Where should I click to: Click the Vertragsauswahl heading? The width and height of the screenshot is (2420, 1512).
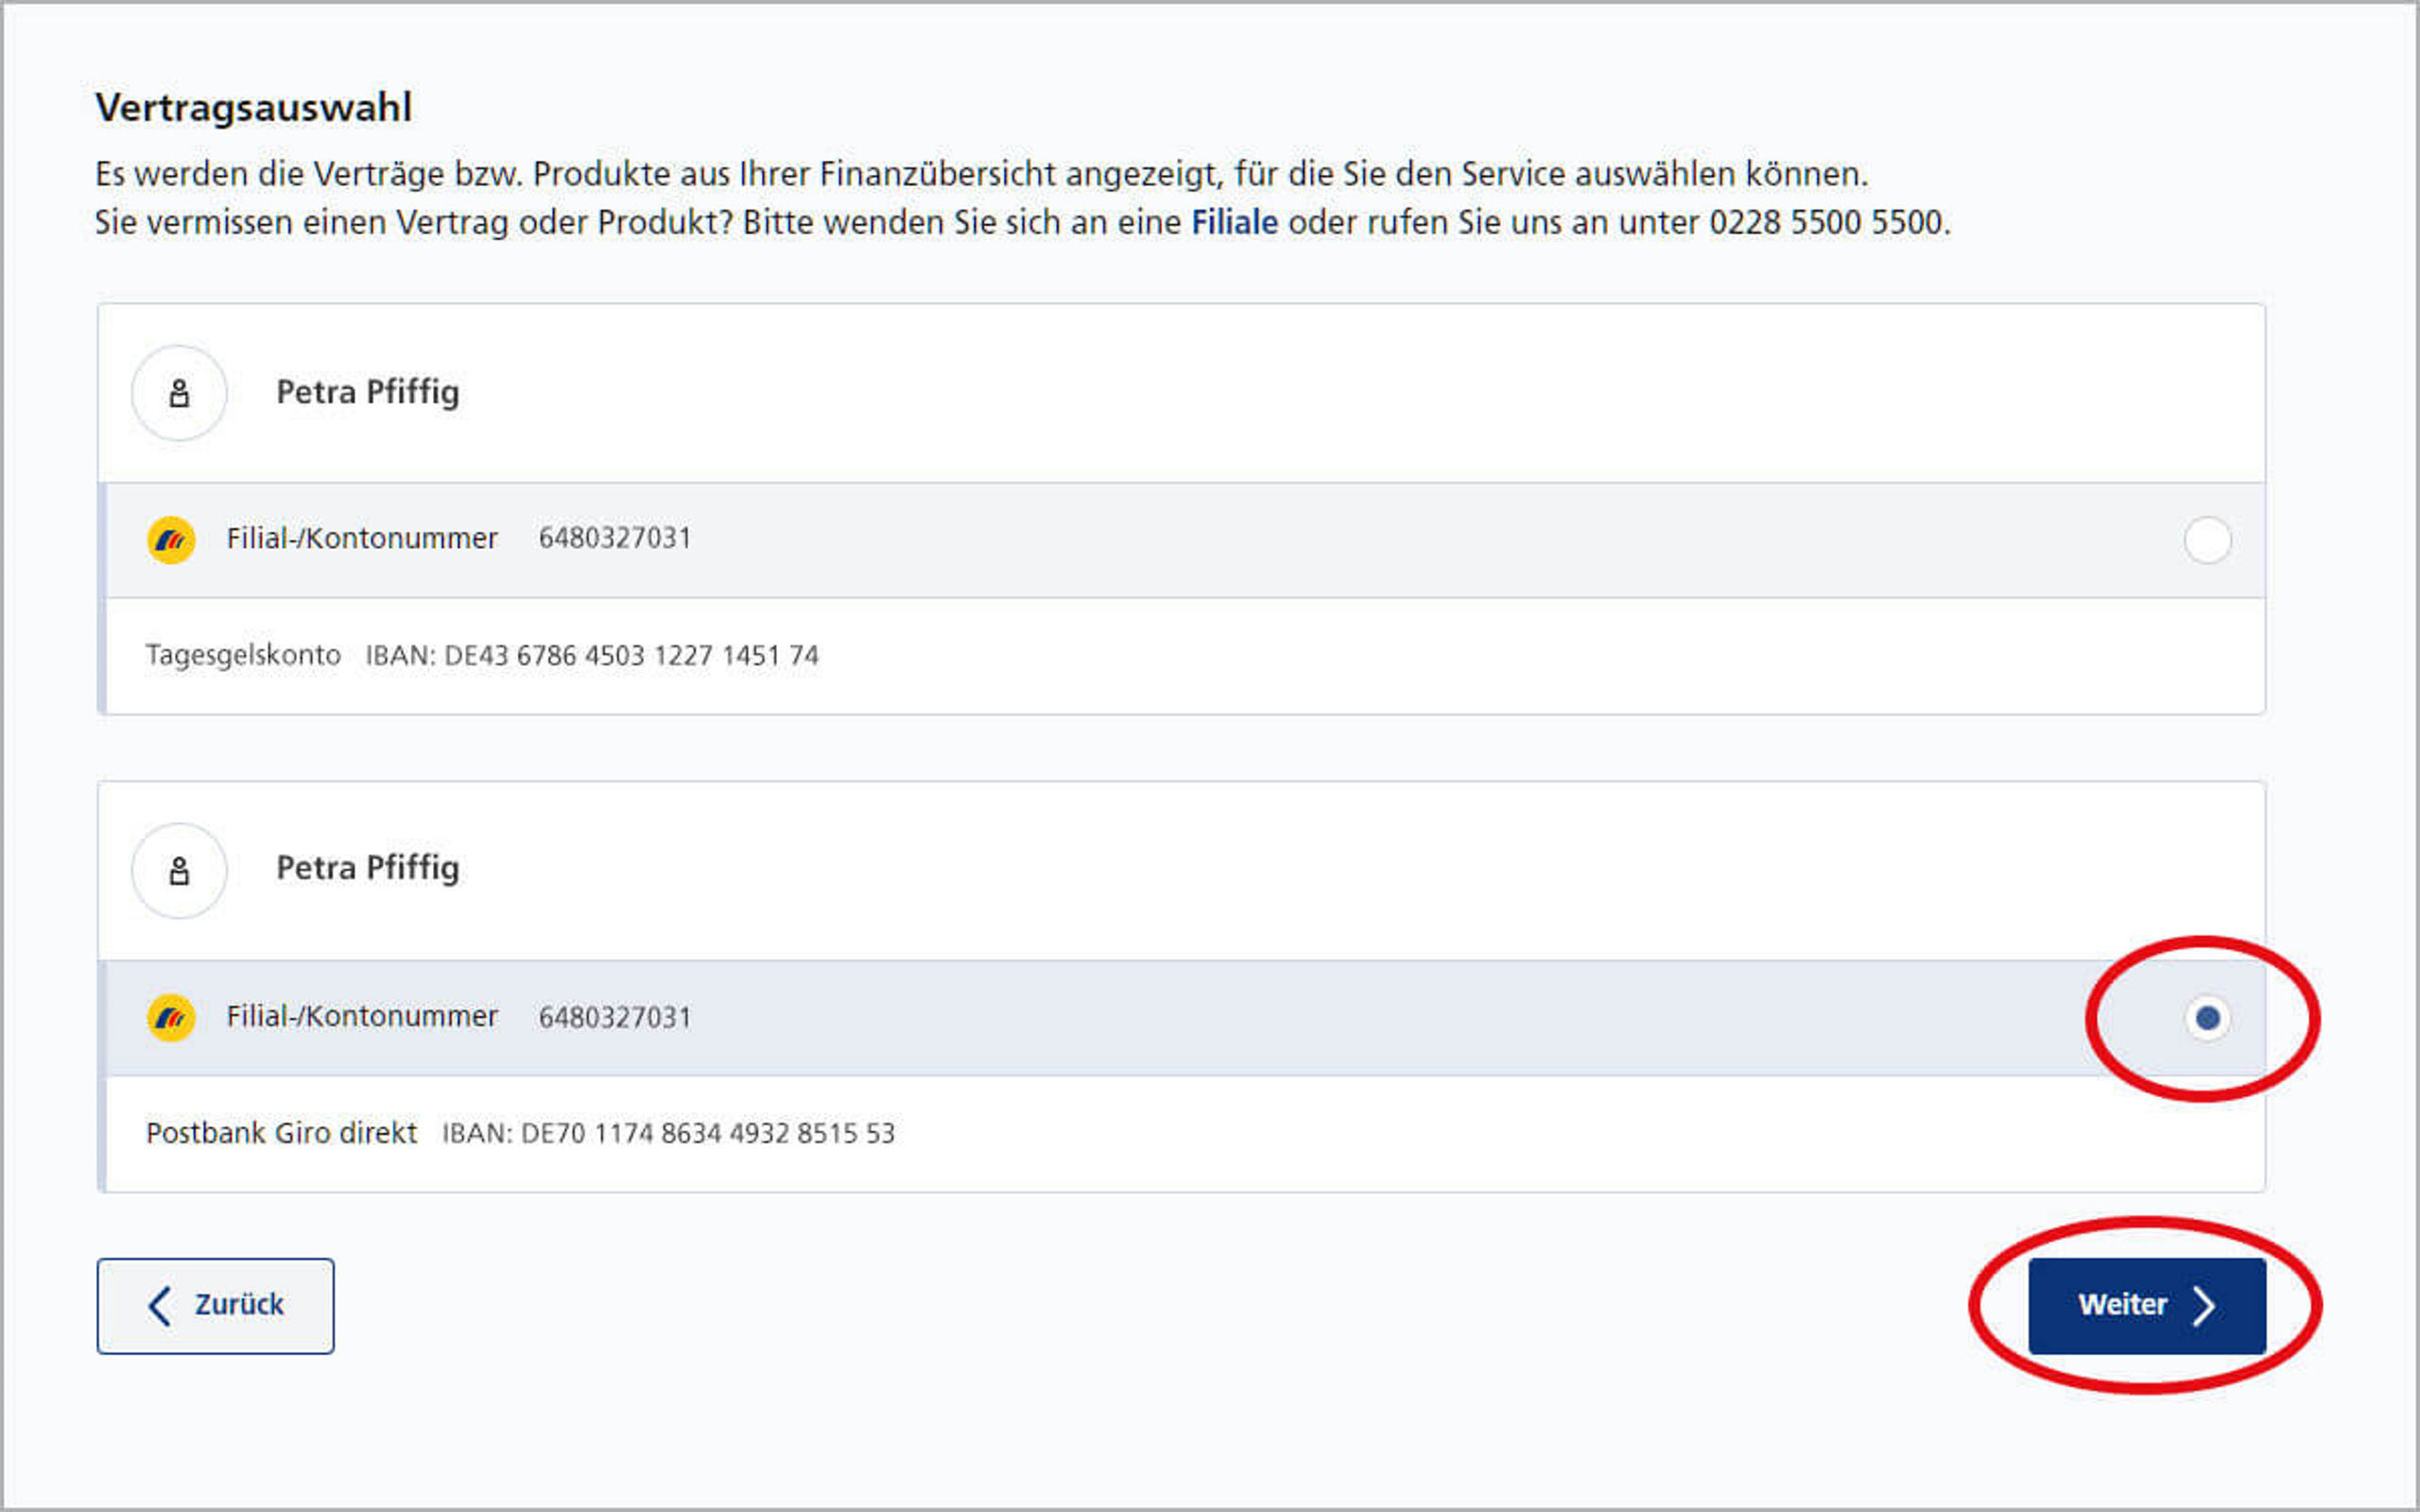(253, 108)
